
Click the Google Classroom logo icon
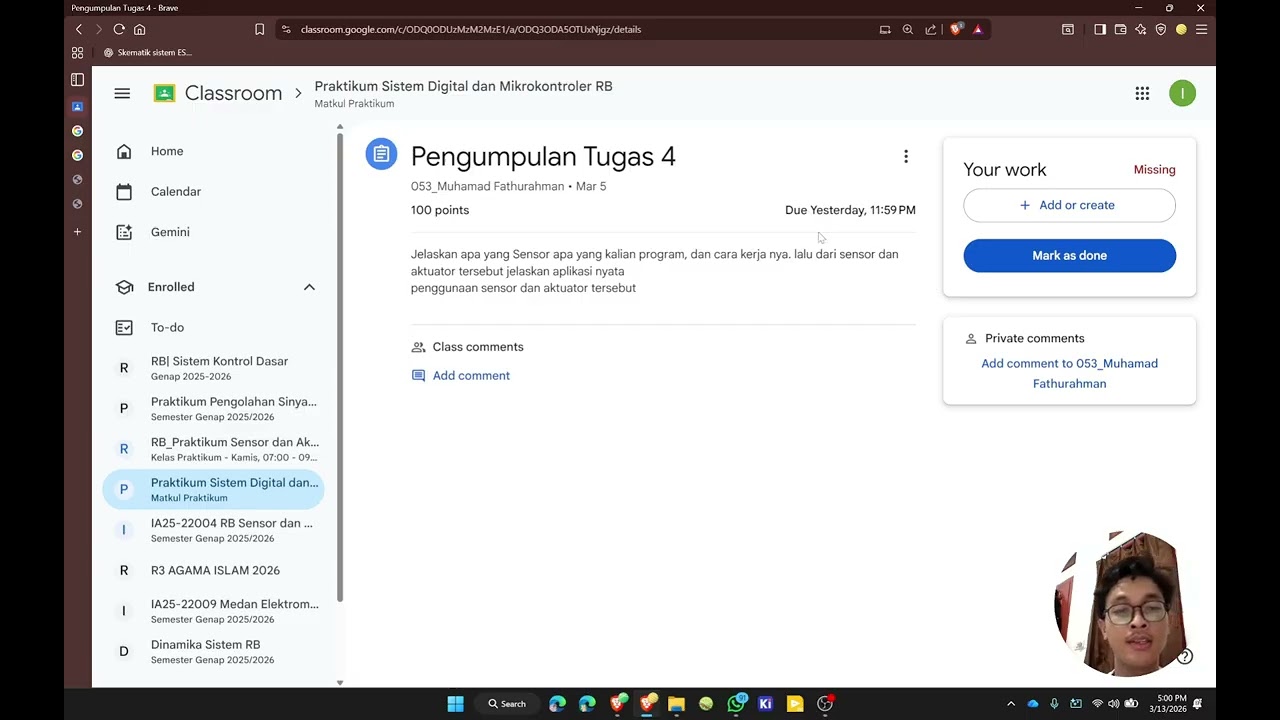(x=164, y=93)
